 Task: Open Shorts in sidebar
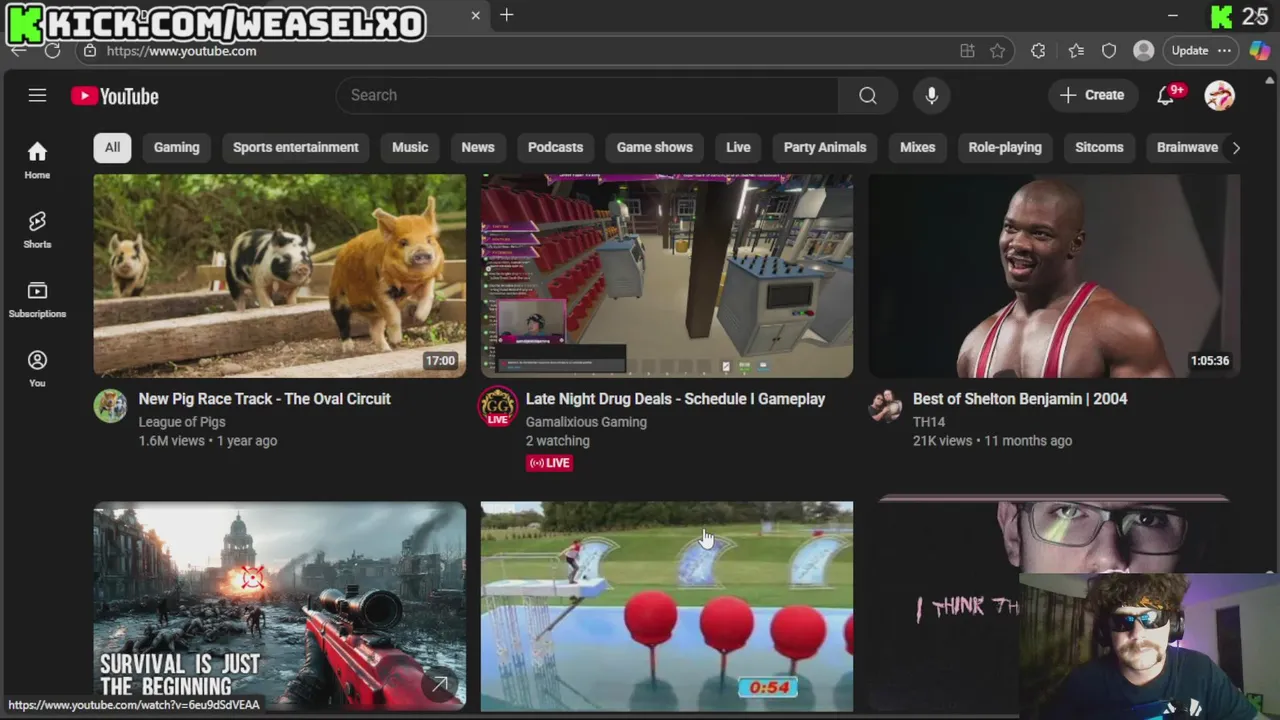pos(37,229)
